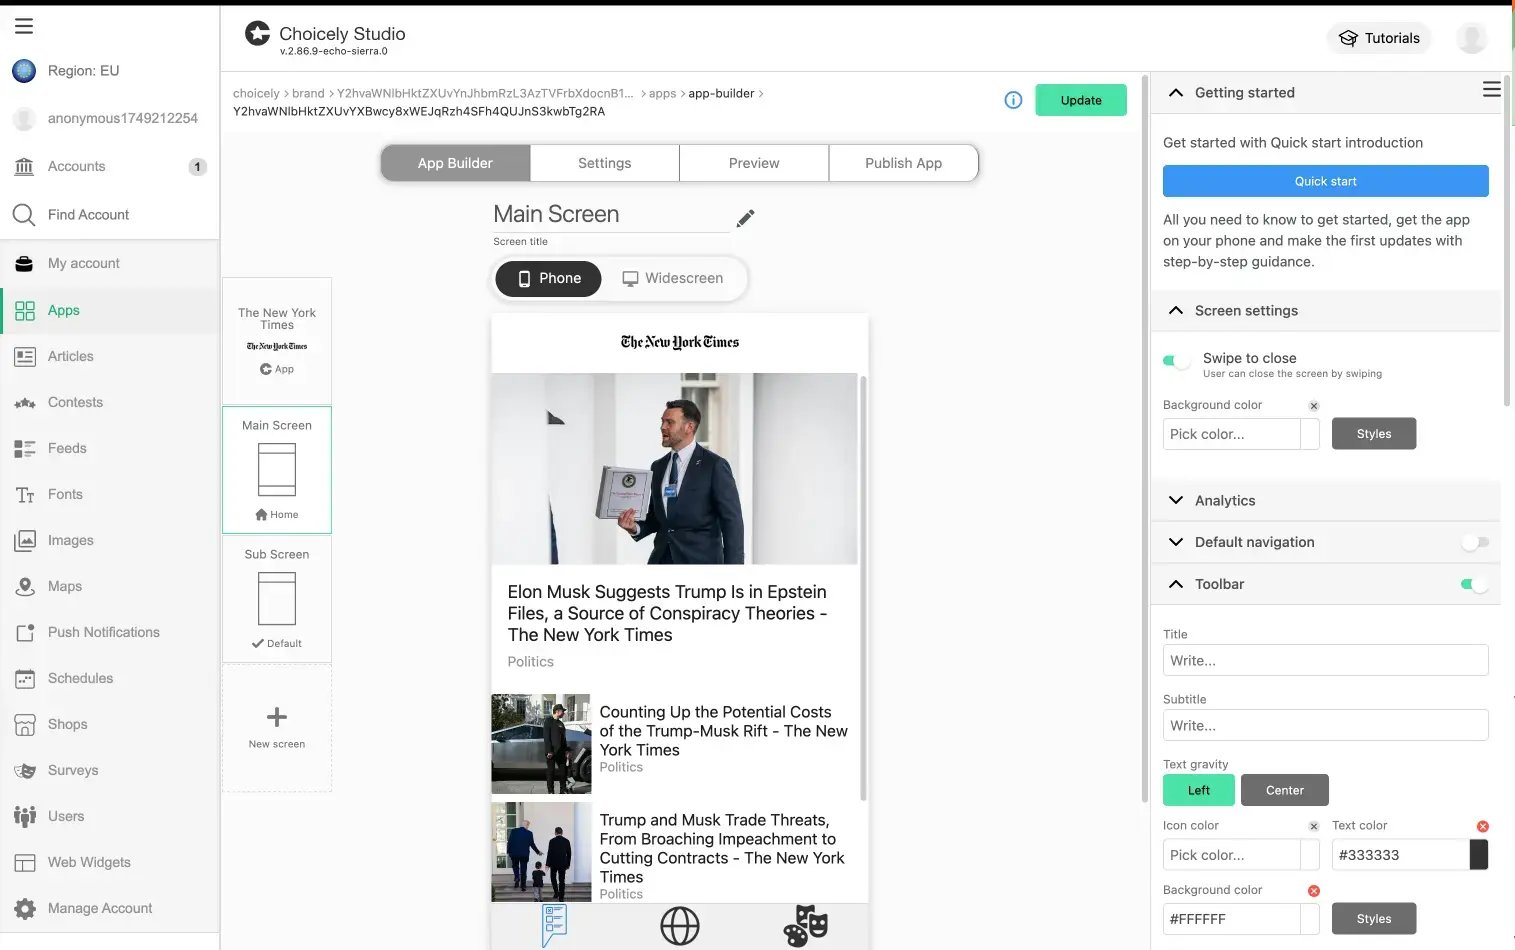Open Users section
The height and width of the screenshot is (950, 1515).
[109, 816]
